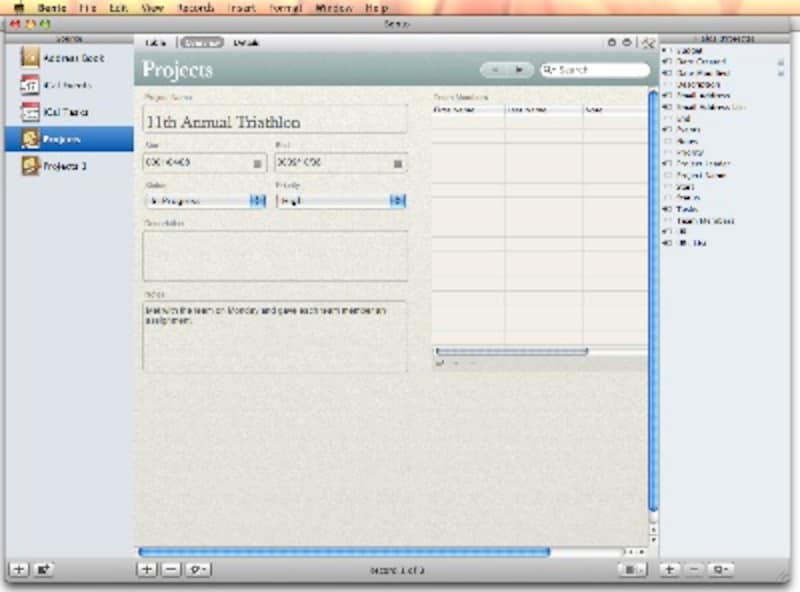Open the record actions gear dropdown

coord(197,569)
